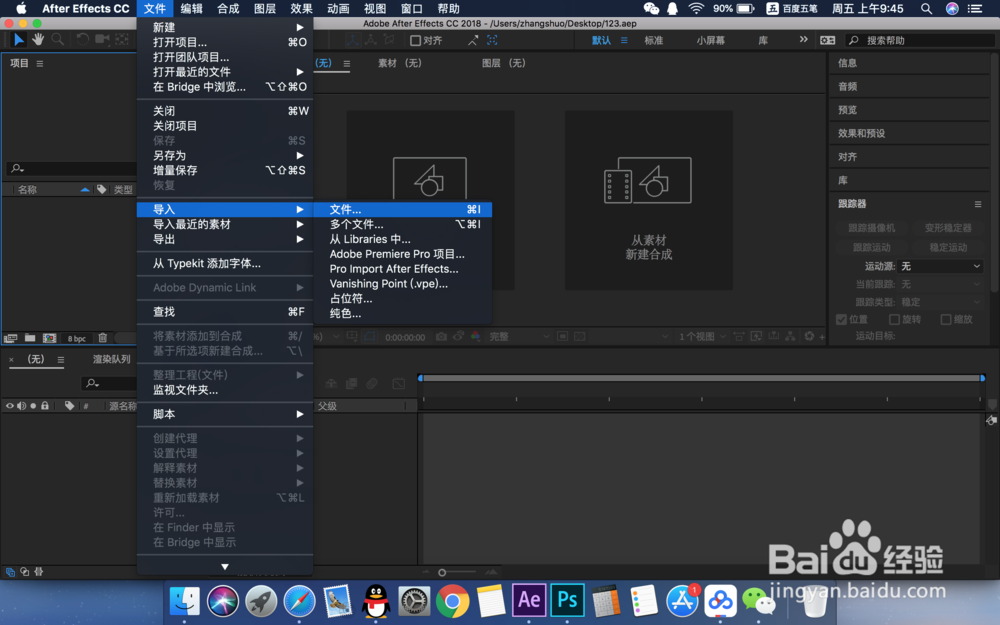
Task: Switch to the 渲染队列 tab
Action: pyautogui.click(x=112, y=359)
